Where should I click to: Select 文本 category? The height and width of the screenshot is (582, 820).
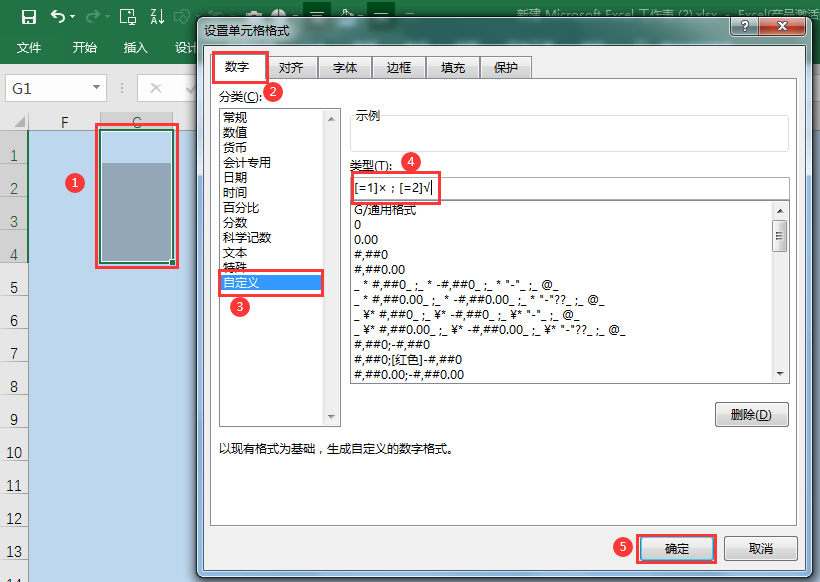[235, 253]
